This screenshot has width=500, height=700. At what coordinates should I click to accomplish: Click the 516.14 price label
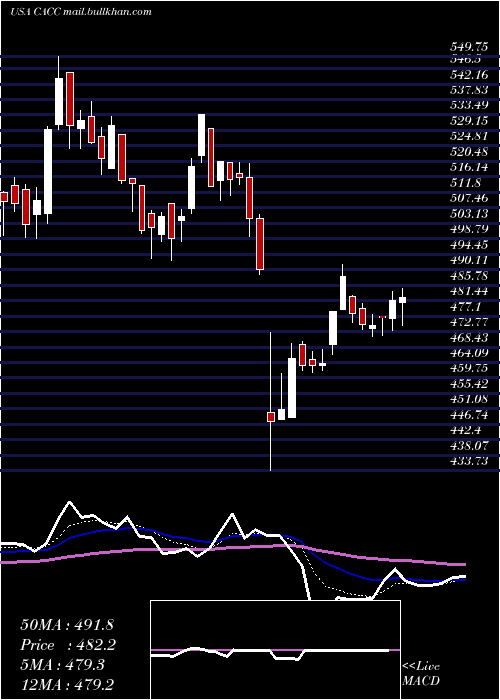[468, 167]
